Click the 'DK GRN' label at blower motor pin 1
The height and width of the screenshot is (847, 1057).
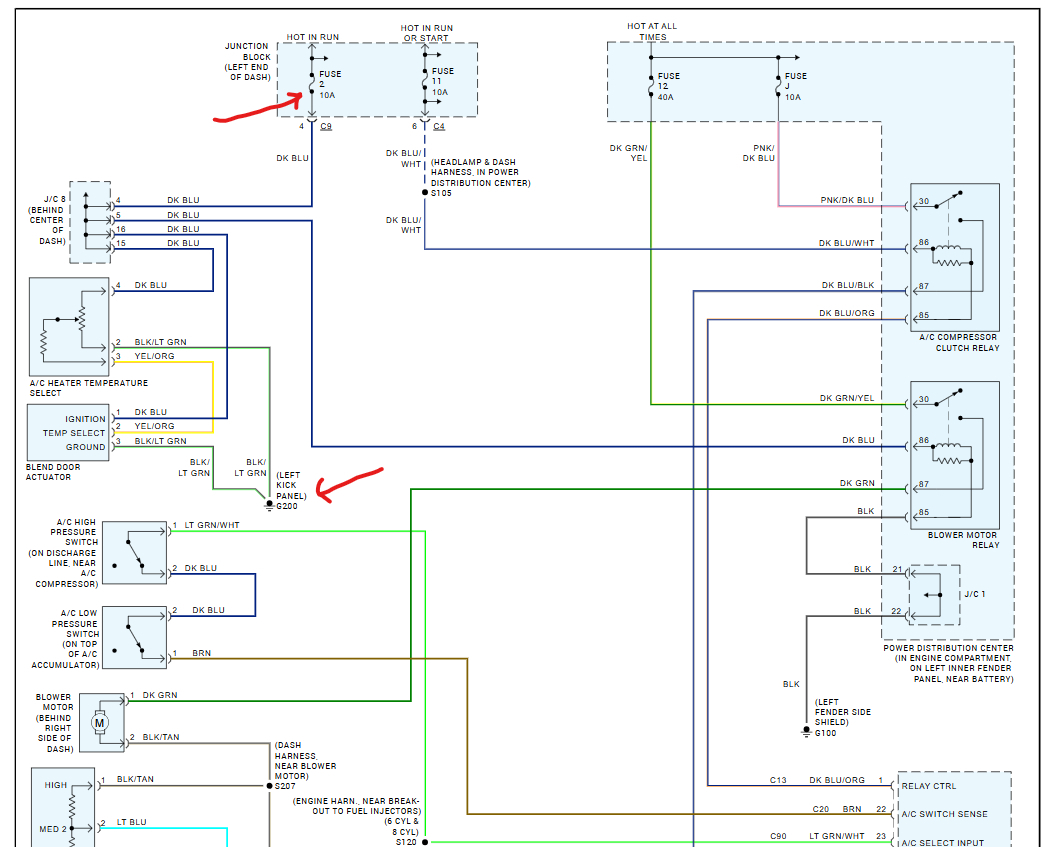[160, 695]
